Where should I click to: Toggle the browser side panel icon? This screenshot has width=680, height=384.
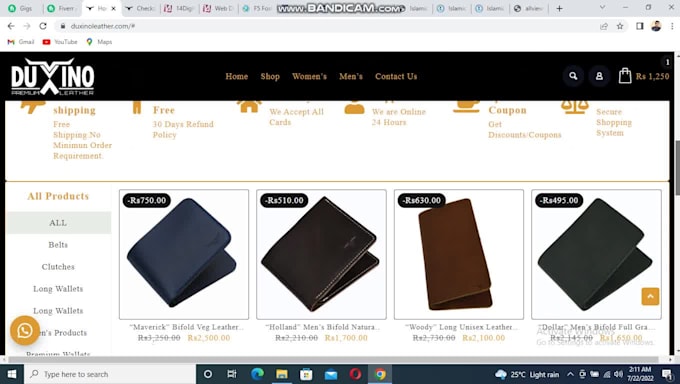640,26
